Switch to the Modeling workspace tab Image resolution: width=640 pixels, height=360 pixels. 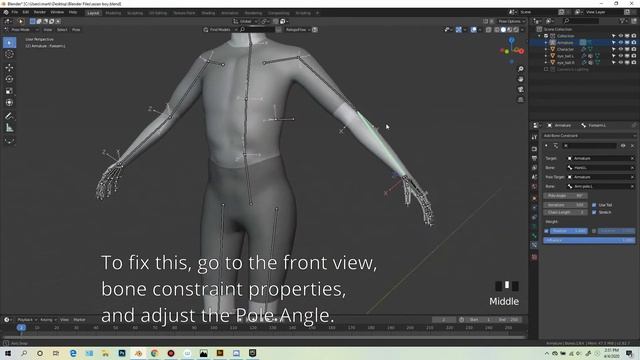click(x=113, y=13)
